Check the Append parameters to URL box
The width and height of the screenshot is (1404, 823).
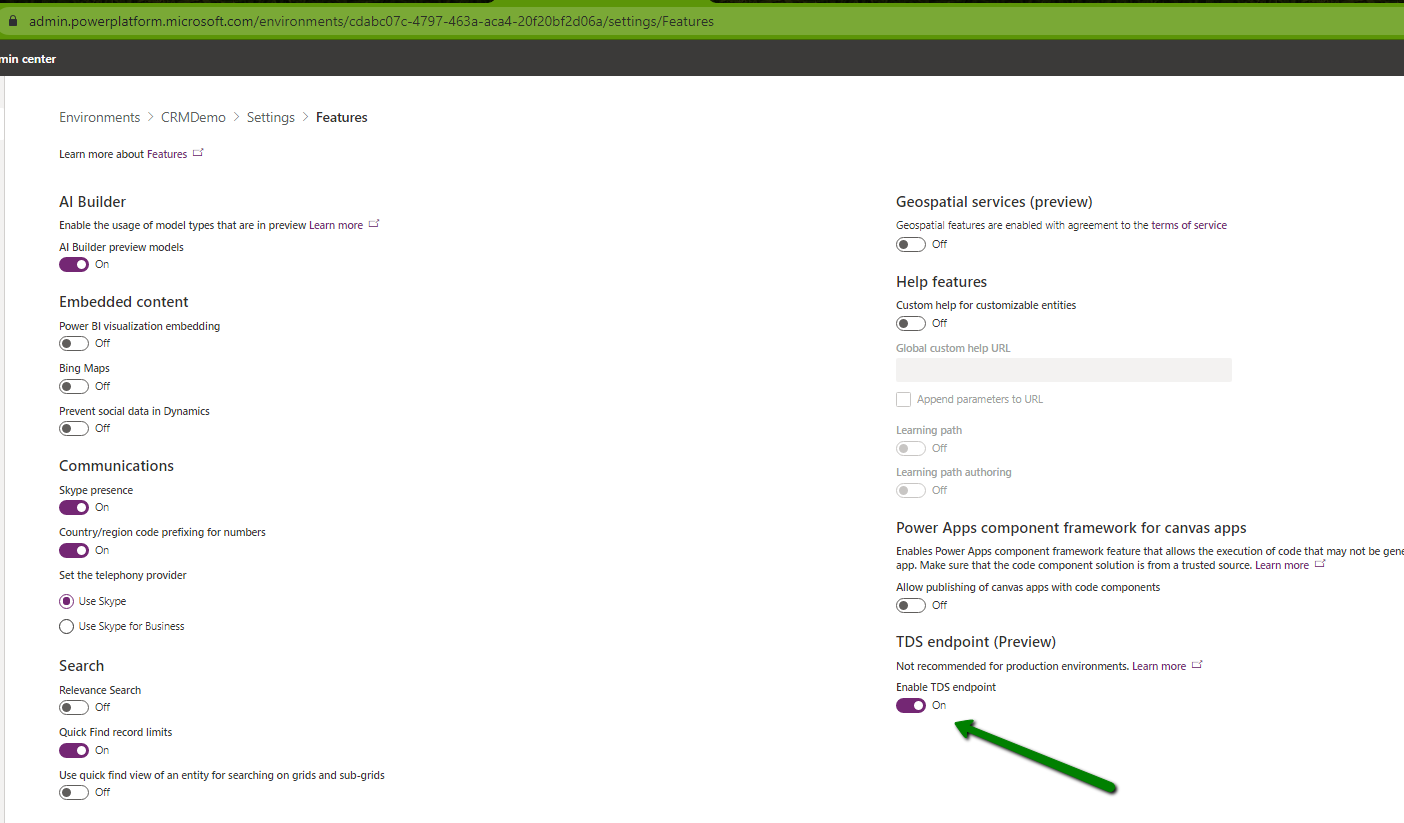click(904, 400)
